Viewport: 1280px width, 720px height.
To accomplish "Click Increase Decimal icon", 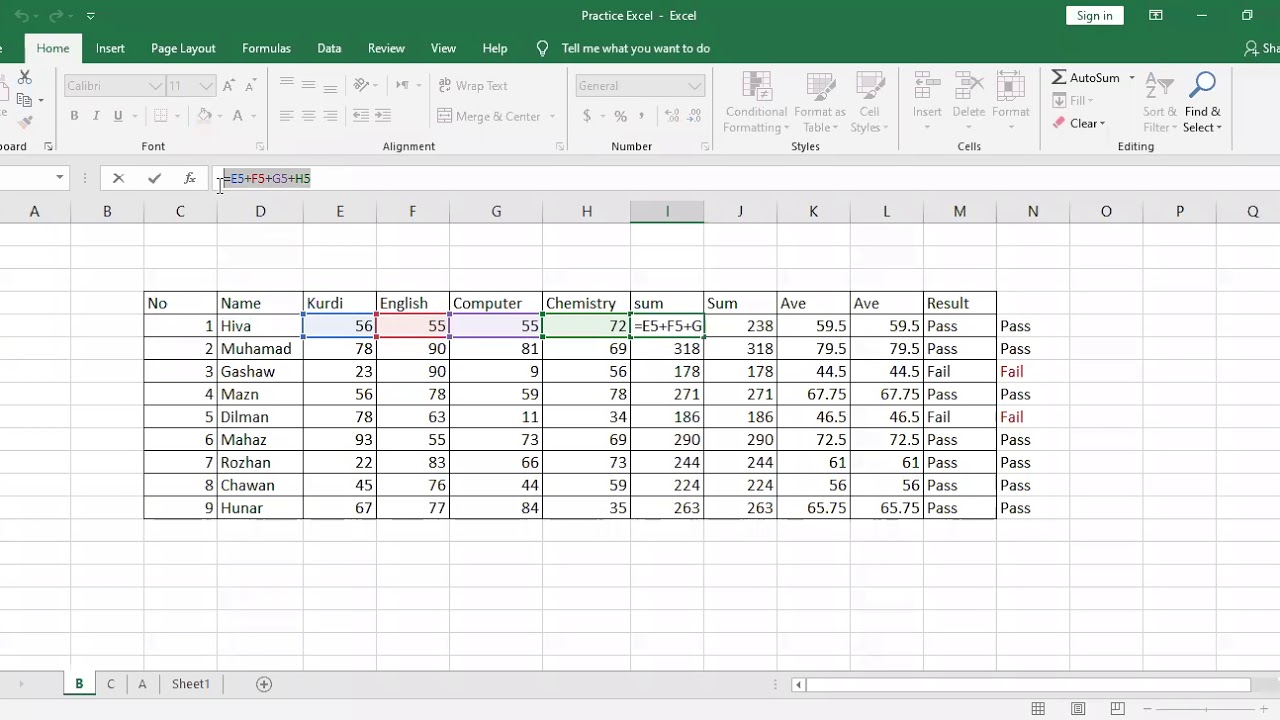I will coord(671,116).
